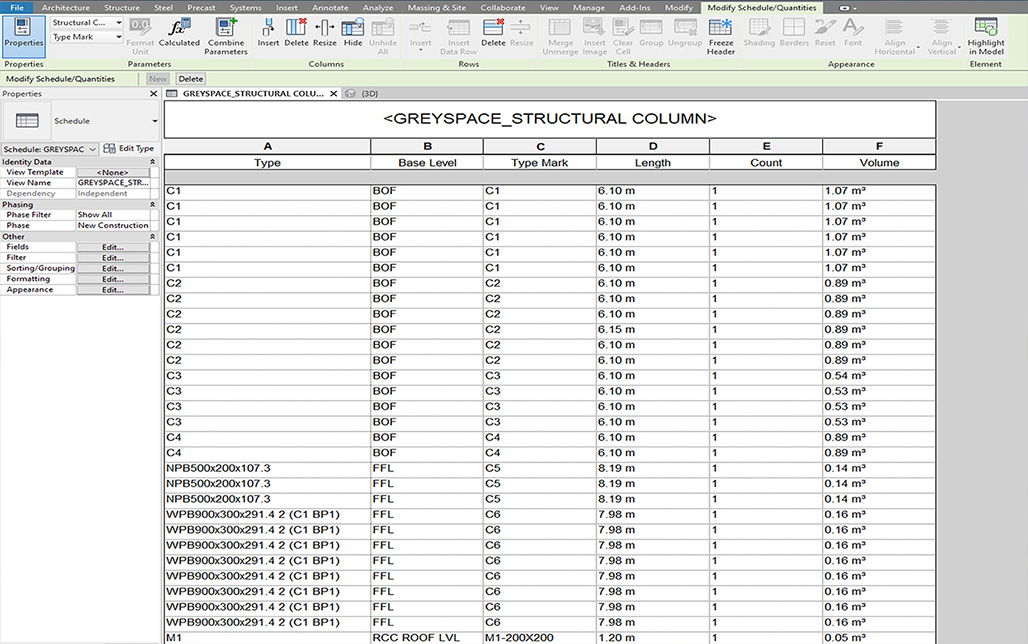Add a Calculated parameter
The height and width of the screenshot is (644, 1028).
point(179,34)
